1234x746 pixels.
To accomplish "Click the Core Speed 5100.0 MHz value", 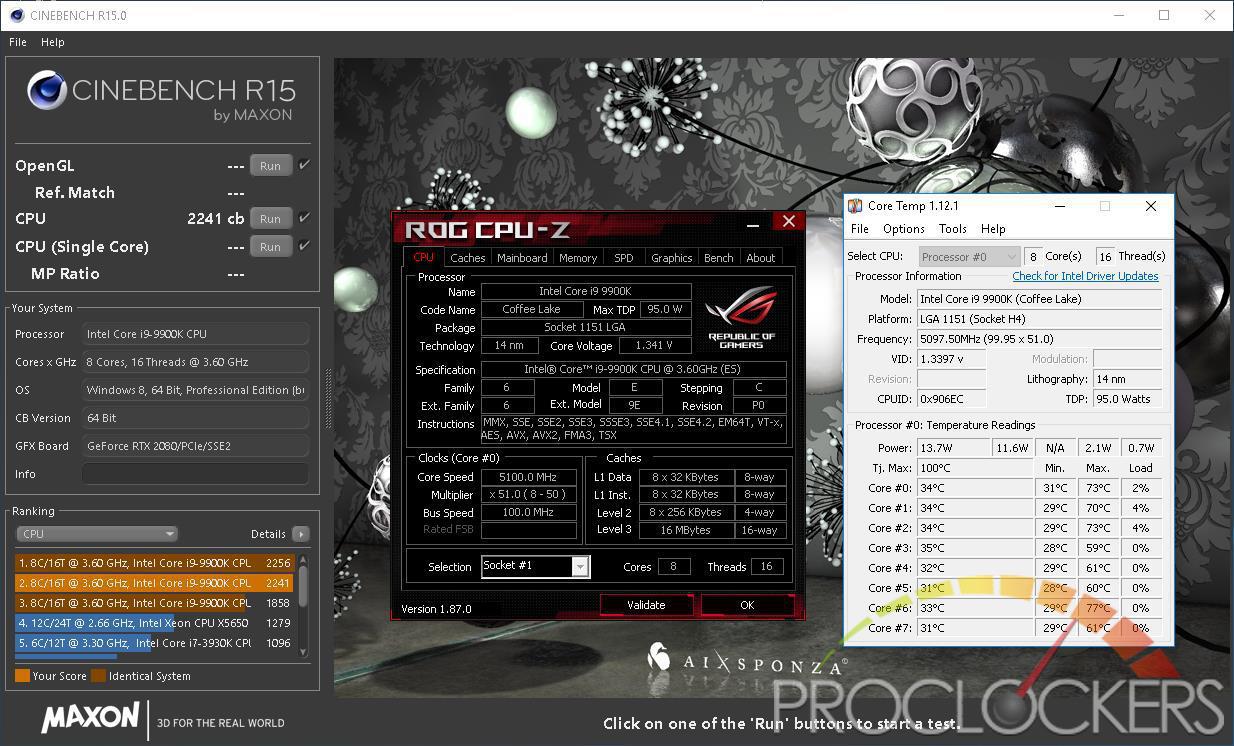I will tap(529, 477).
